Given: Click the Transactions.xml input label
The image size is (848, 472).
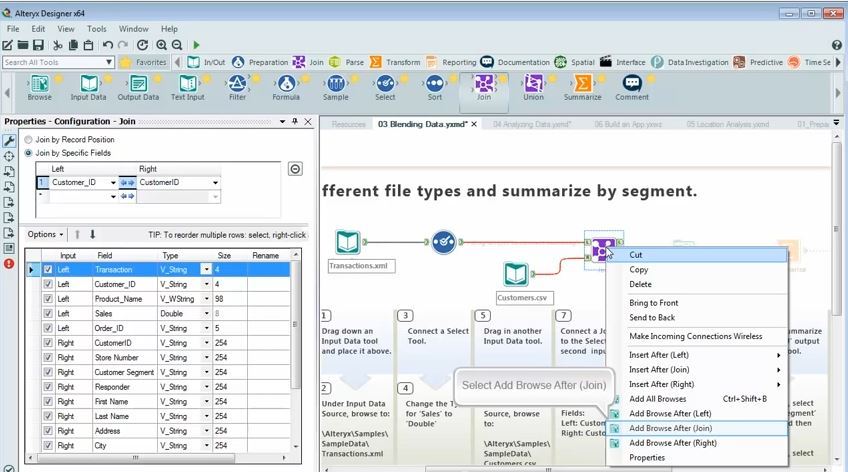Looking at the screenshot, I should coord(361,266).
